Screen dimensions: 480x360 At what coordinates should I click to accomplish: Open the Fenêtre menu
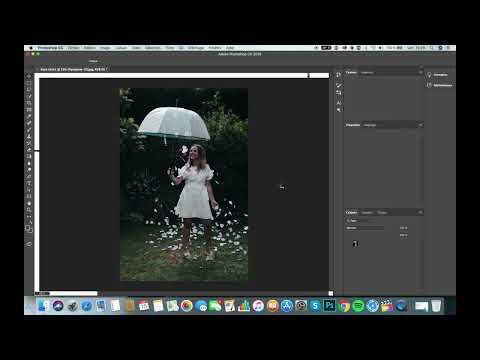pyautogui.click(x=214, y=48)
